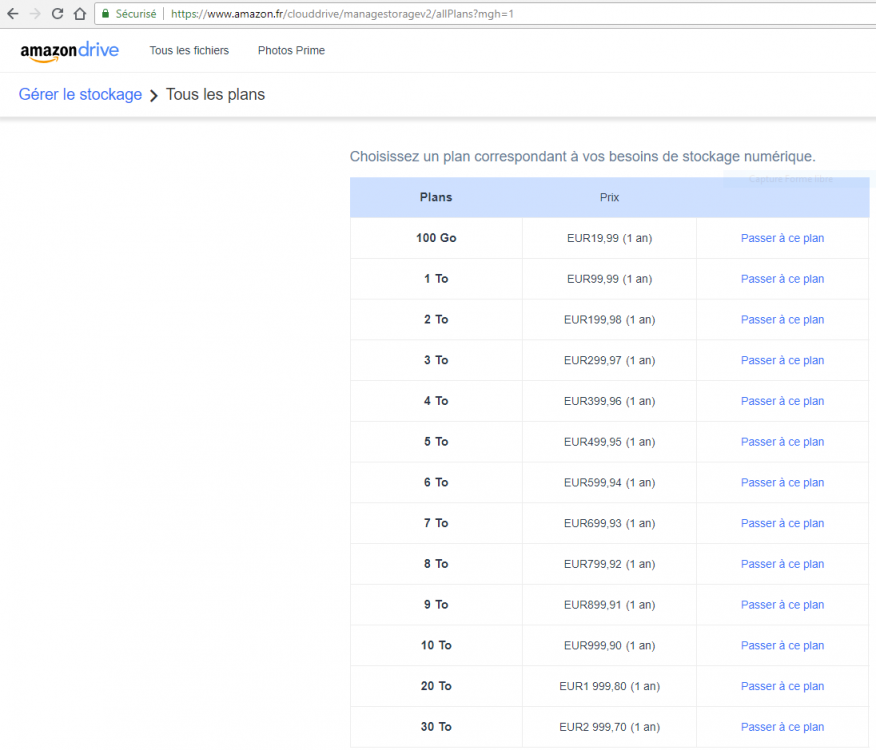
Task: Click the EUR699,93 (1 an) price
Action: (x=610, y=524)
